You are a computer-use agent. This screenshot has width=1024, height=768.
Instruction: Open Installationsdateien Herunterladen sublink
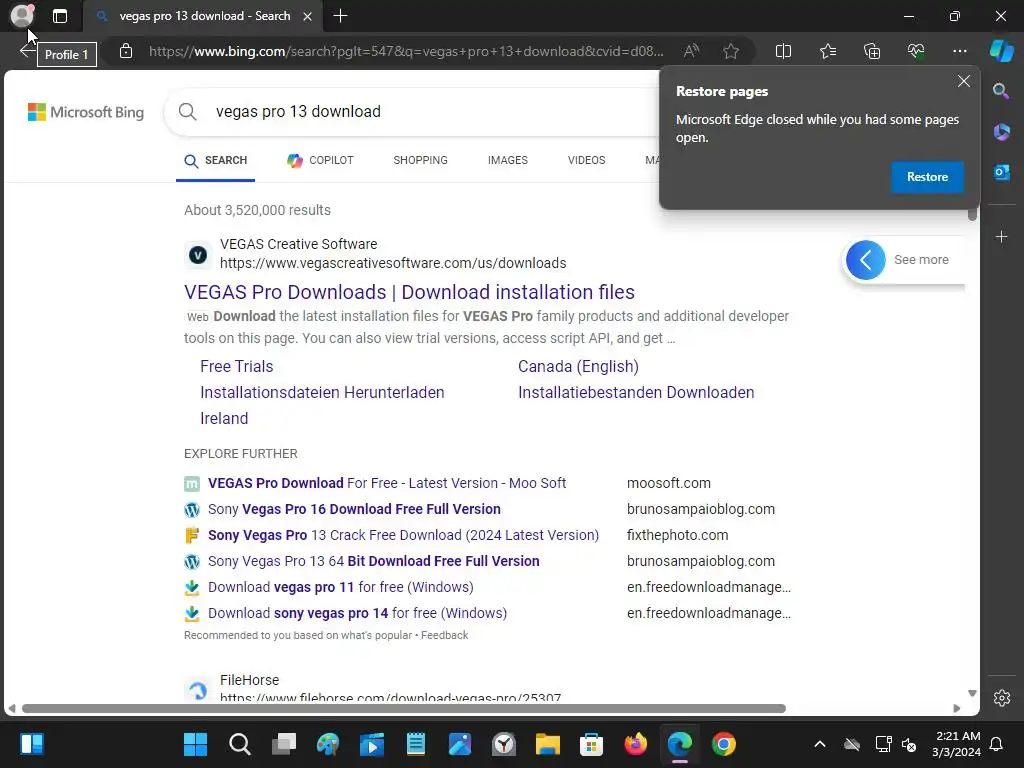click(x=322, y=392)
